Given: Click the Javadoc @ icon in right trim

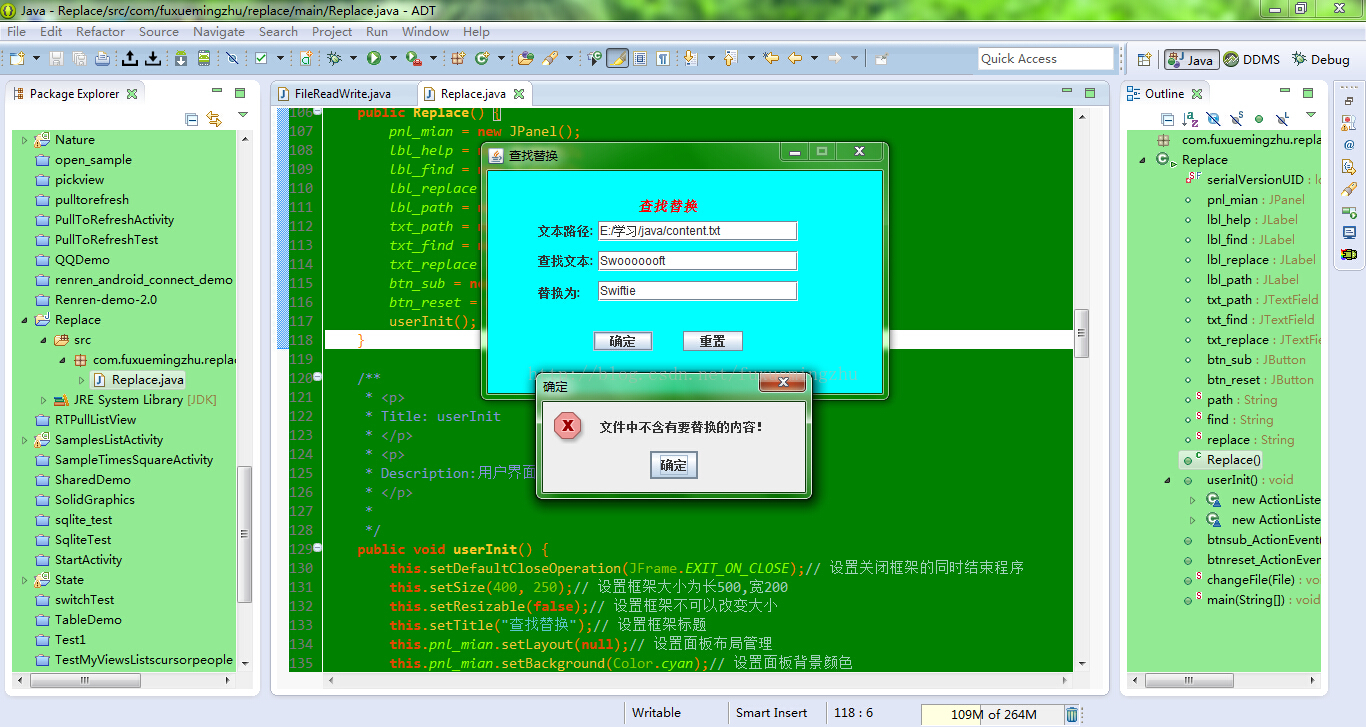Looking at the screenshot, I should point(1349,145).
